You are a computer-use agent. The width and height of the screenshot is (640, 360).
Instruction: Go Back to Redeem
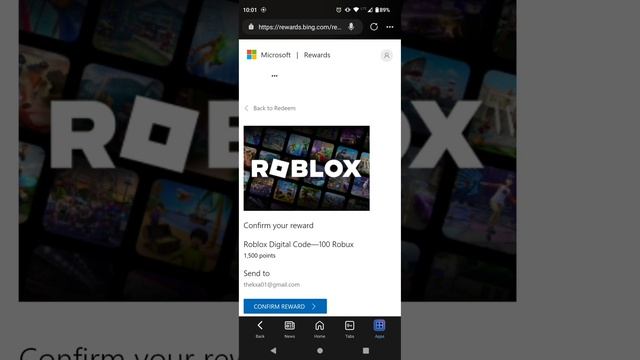[x=270, y=108]
